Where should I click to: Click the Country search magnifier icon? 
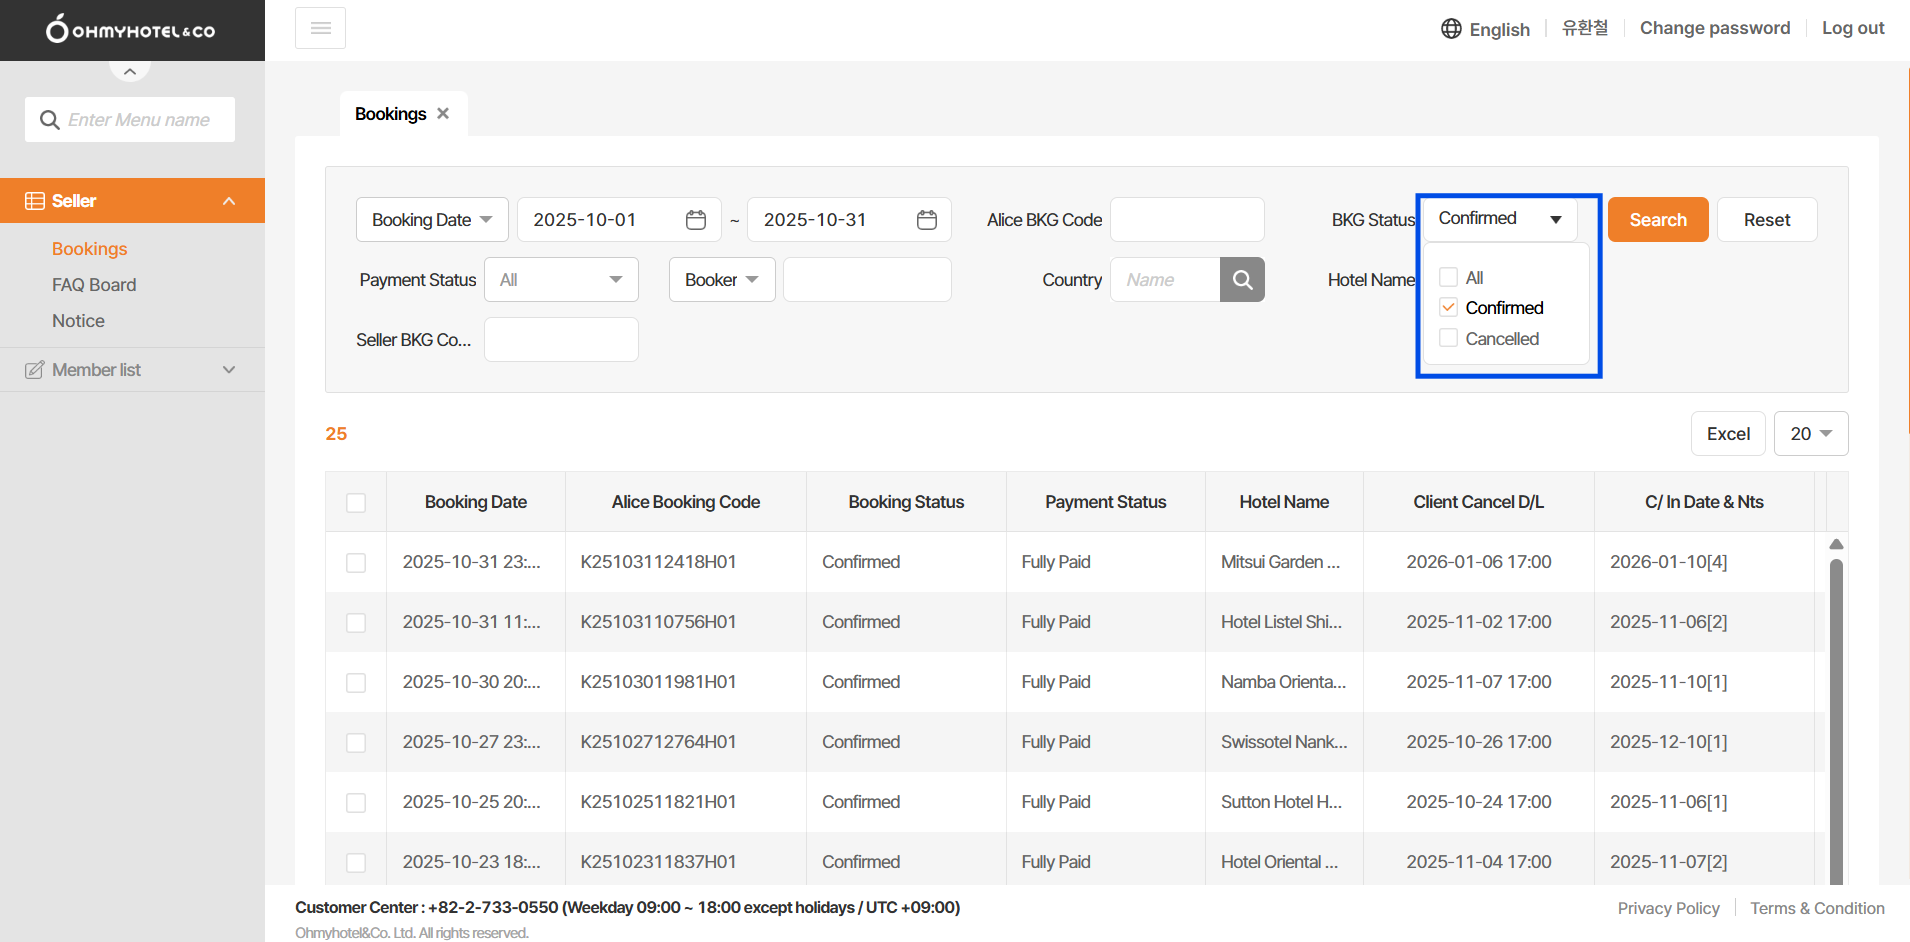1242,280
